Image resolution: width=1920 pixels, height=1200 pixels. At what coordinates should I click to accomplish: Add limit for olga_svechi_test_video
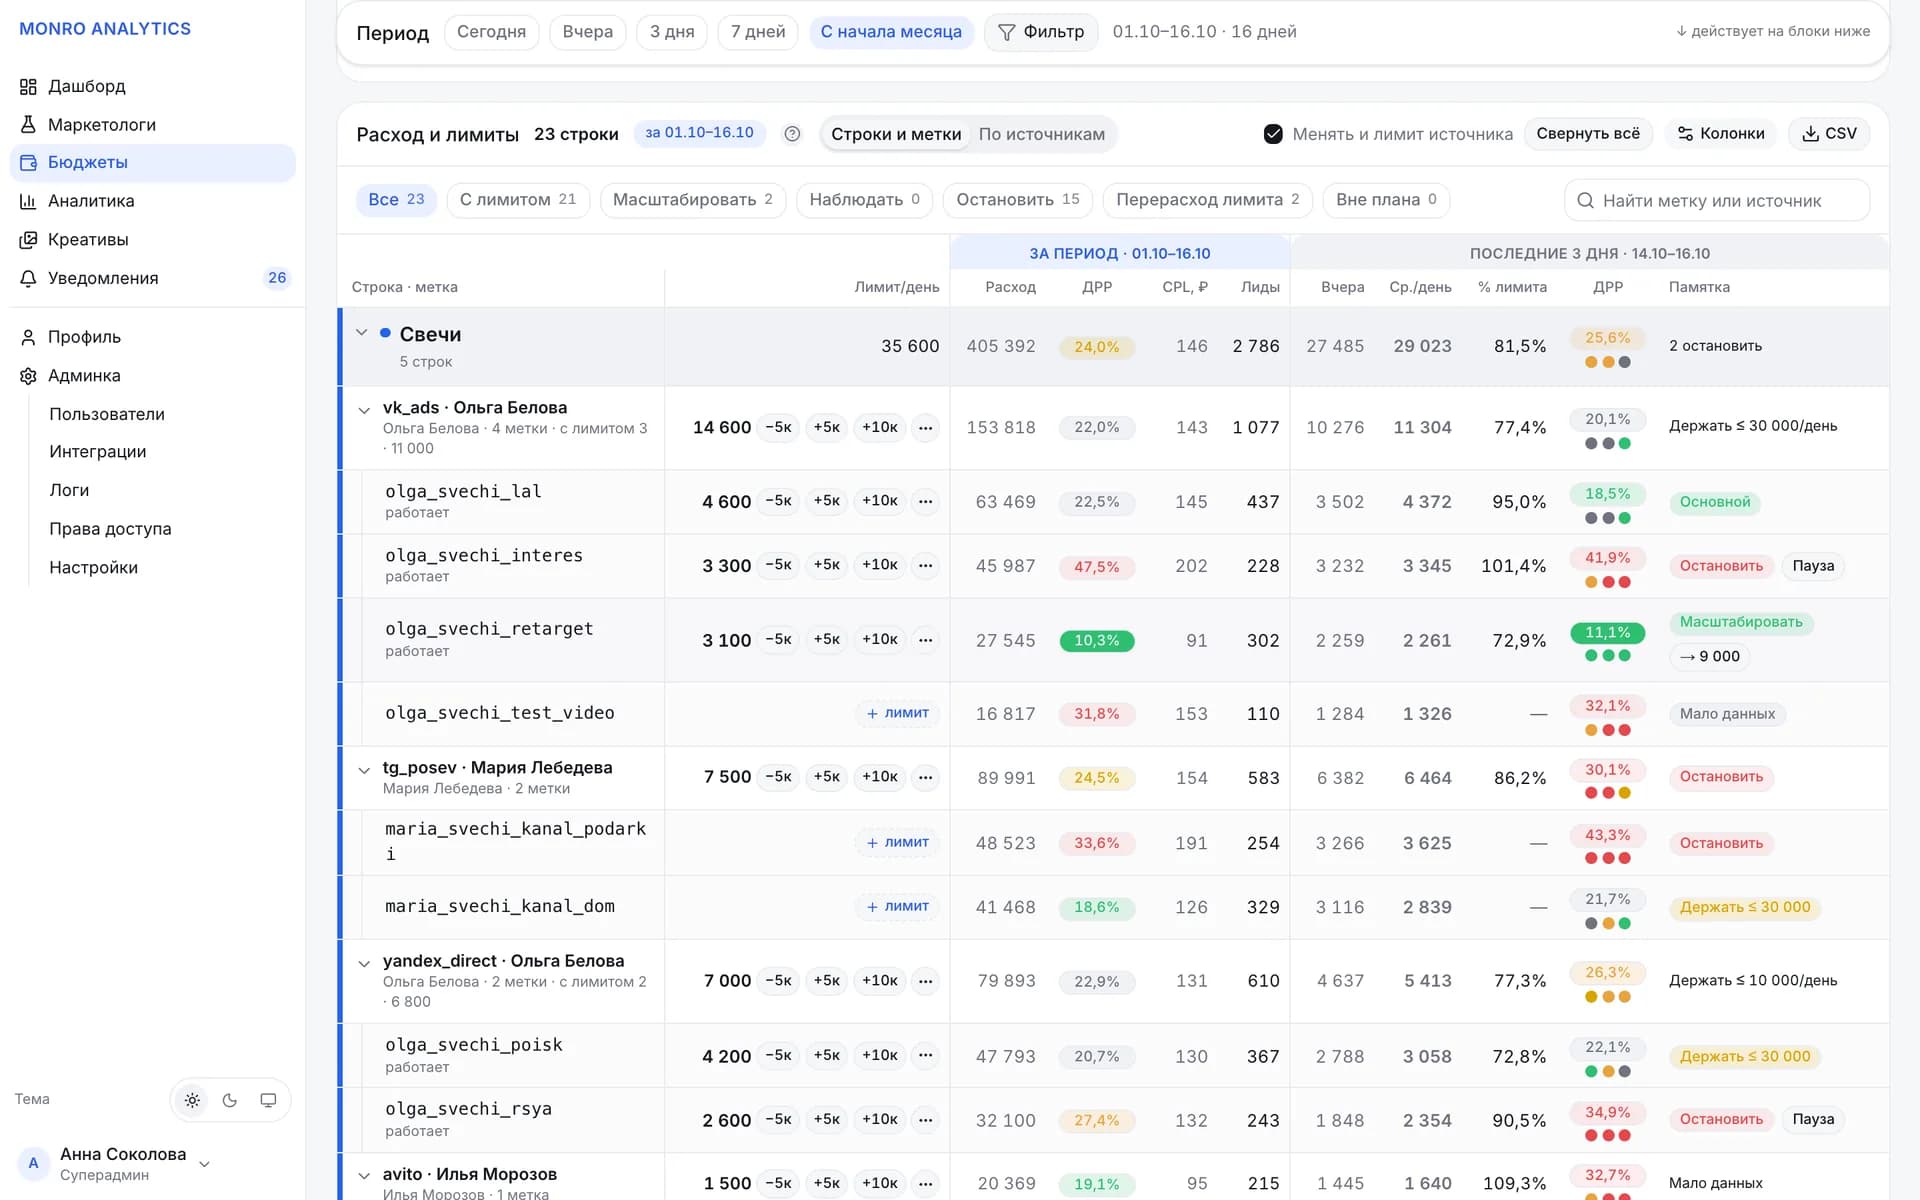pos(897,714)
